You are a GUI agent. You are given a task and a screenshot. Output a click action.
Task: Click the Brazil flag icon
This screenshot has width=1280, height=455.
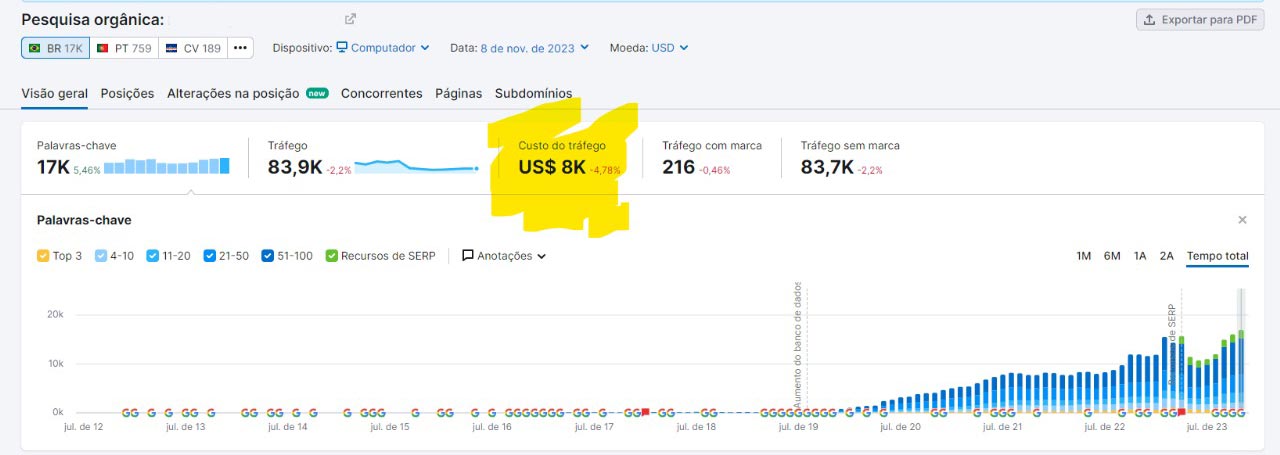tap(35, 48)
